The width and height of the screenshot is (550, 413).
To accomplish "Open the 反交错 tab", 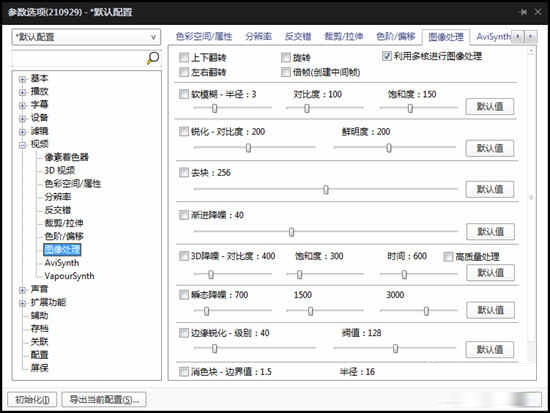I will pyautogui.click(x=298, y=36).
